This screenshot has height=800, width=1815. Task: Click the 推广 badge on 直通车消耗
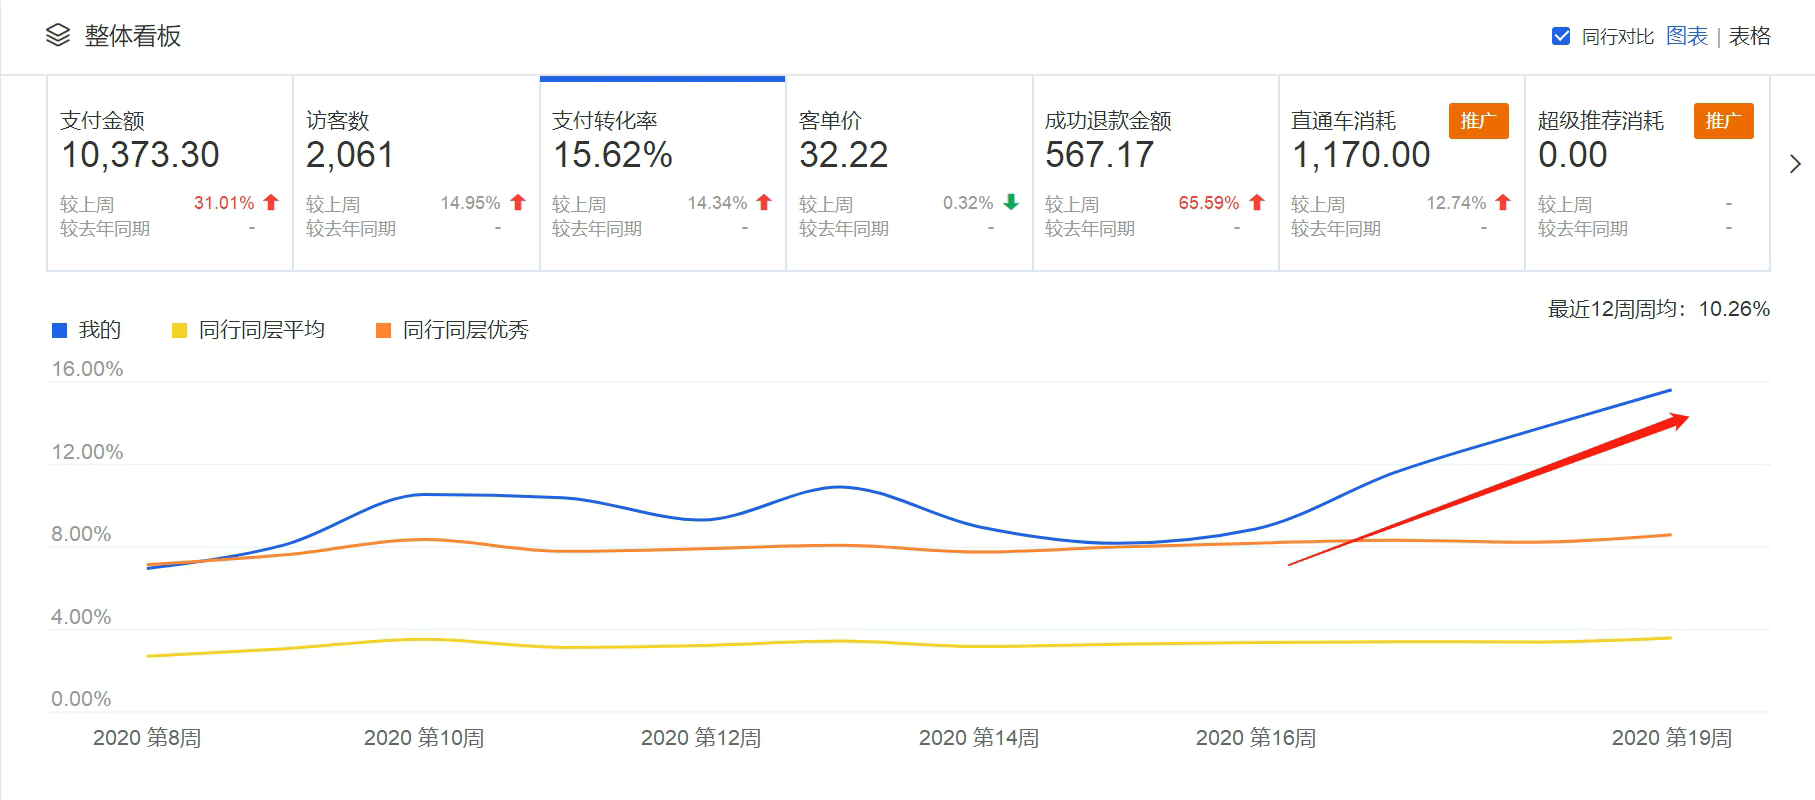[x=1478, y=121]
